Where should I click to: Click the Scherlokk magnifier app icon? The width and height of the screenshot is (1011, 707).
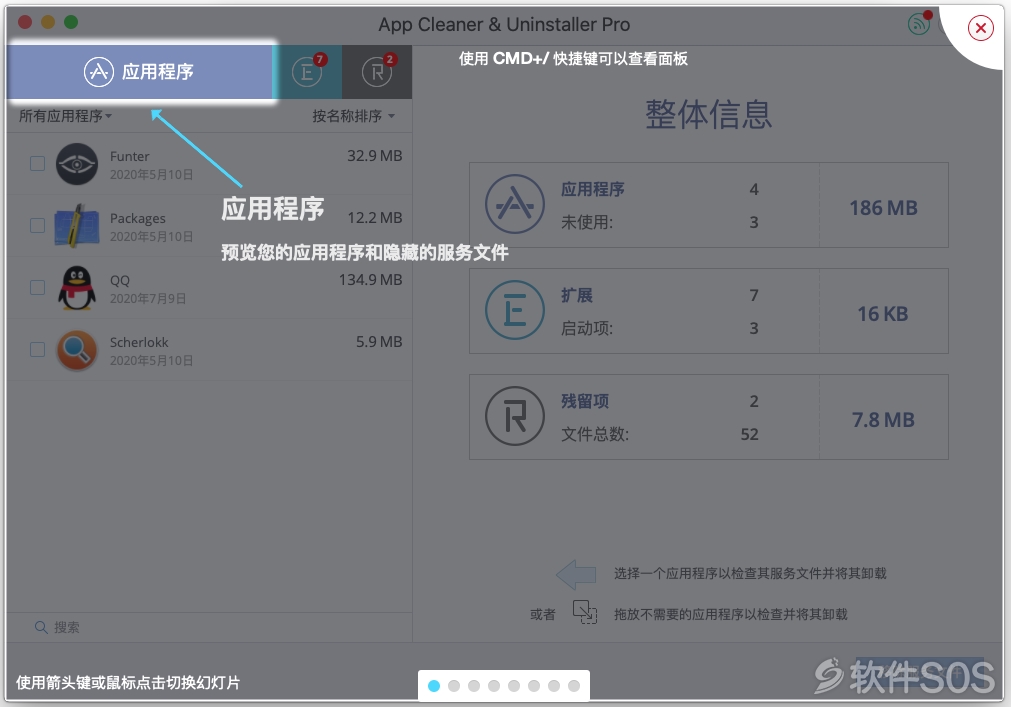point(77,350)
